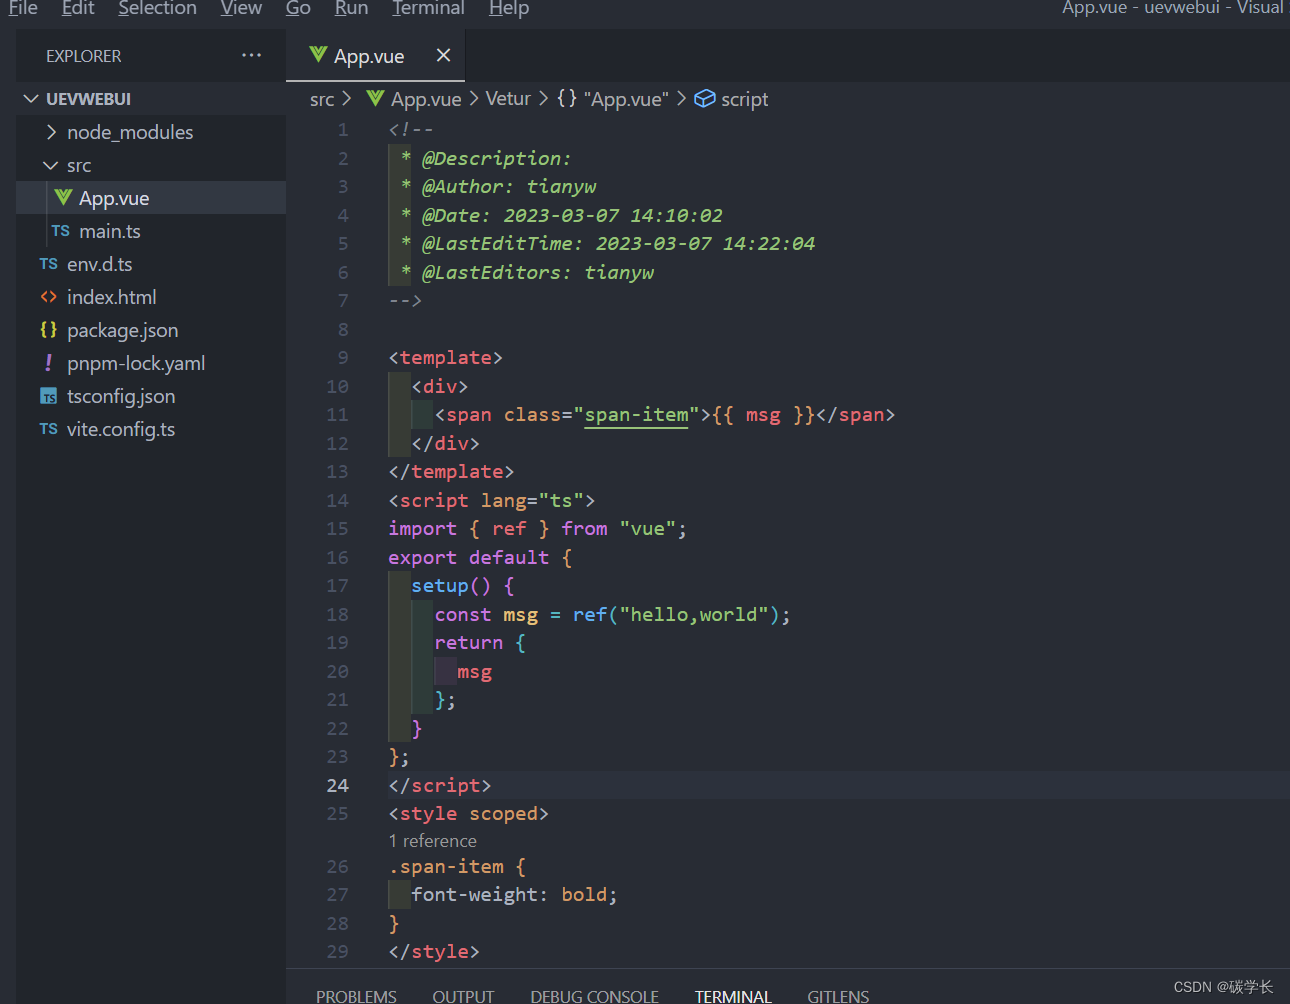
Task: Click the TS icon next to env.d.ts
Action: [x=49, y=264]
